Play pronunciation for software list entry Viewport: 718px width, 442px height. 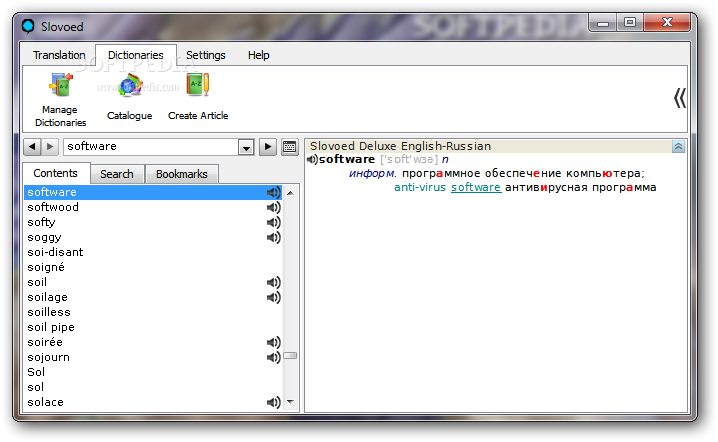pos(273,192)
